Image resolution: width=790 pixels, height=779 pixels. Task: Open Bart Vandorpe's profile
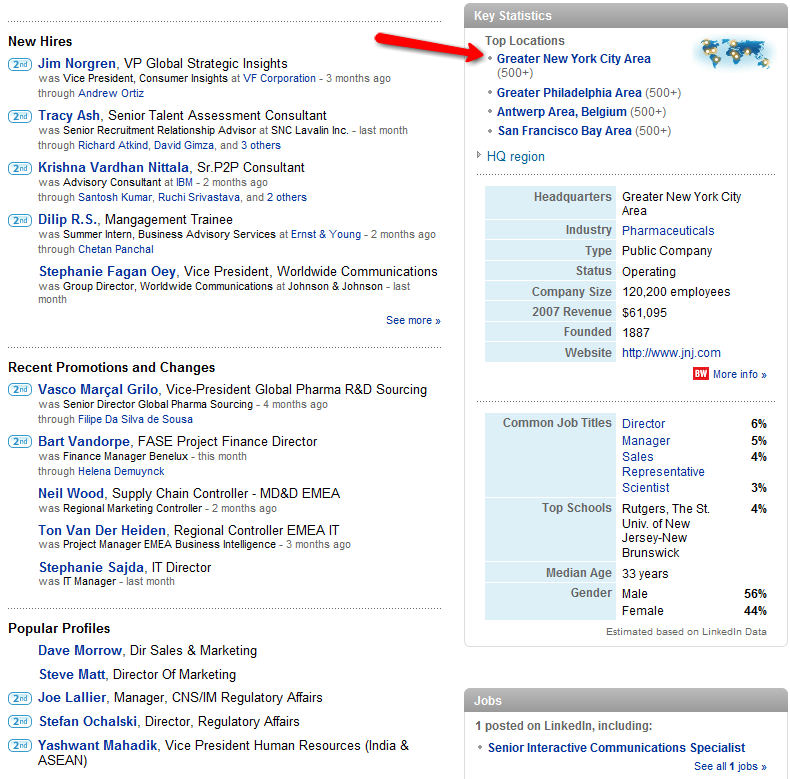click(x=84, y=441)
